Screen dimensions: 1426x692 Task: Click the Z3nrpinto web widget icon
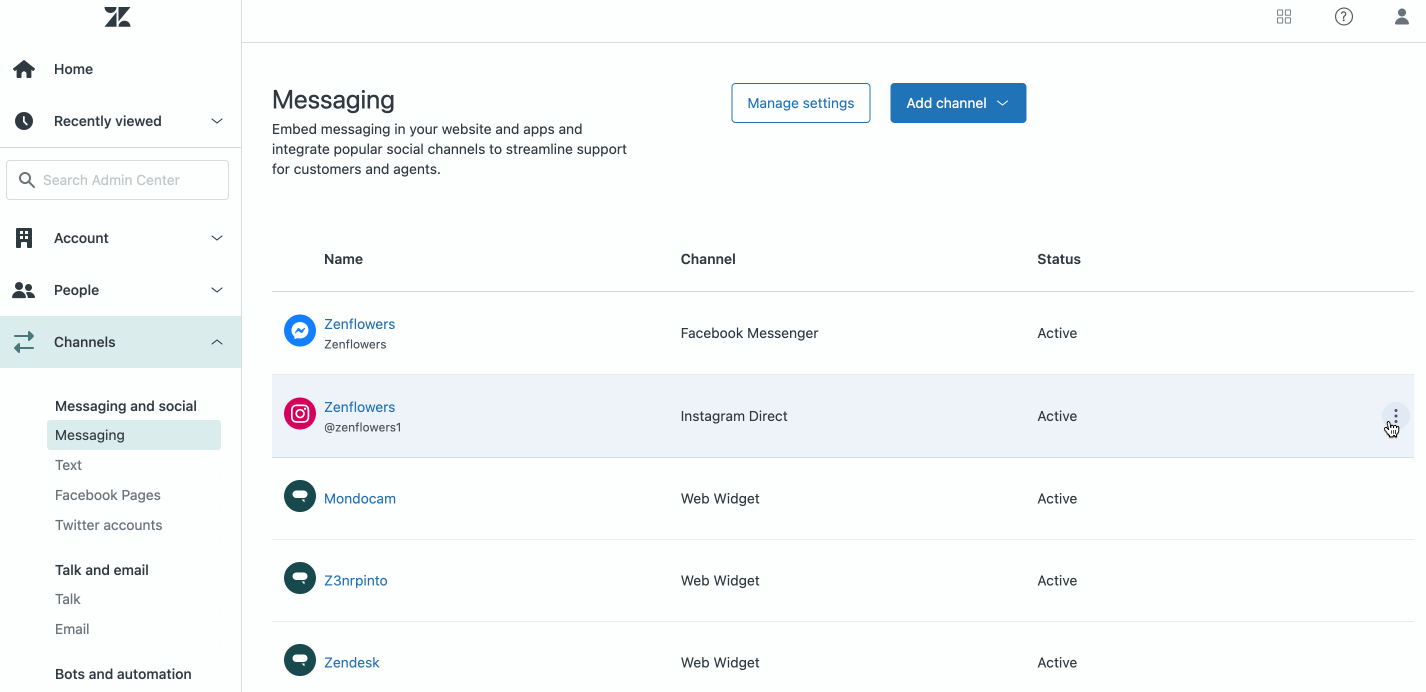[x=300, y=578]
